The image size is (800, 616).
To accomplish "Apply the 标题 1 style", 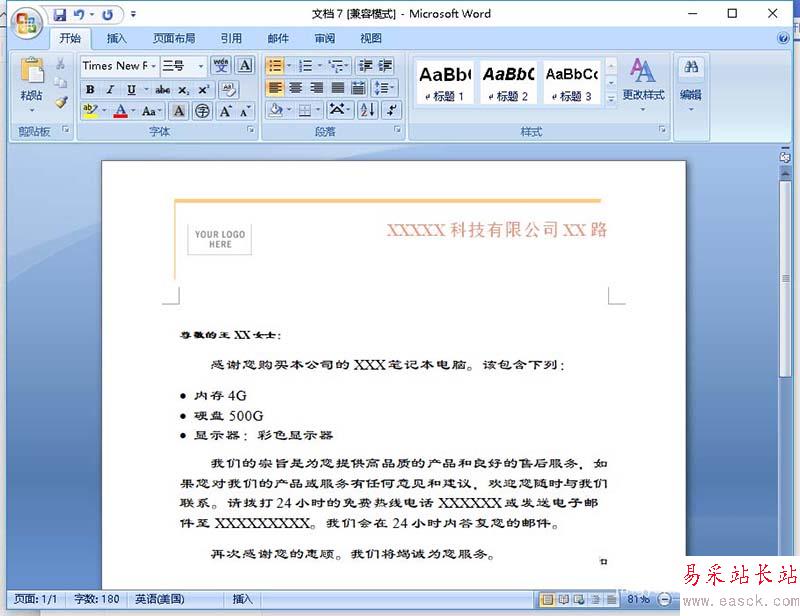I will 444,82.
